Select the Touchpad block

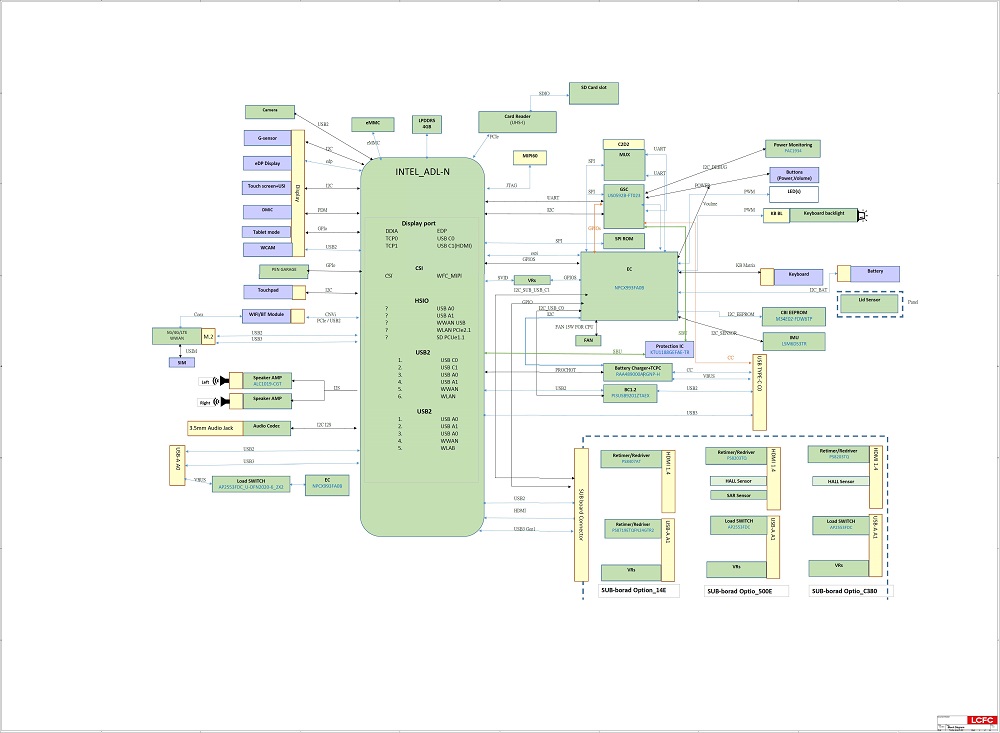click(x=268, y=292)
